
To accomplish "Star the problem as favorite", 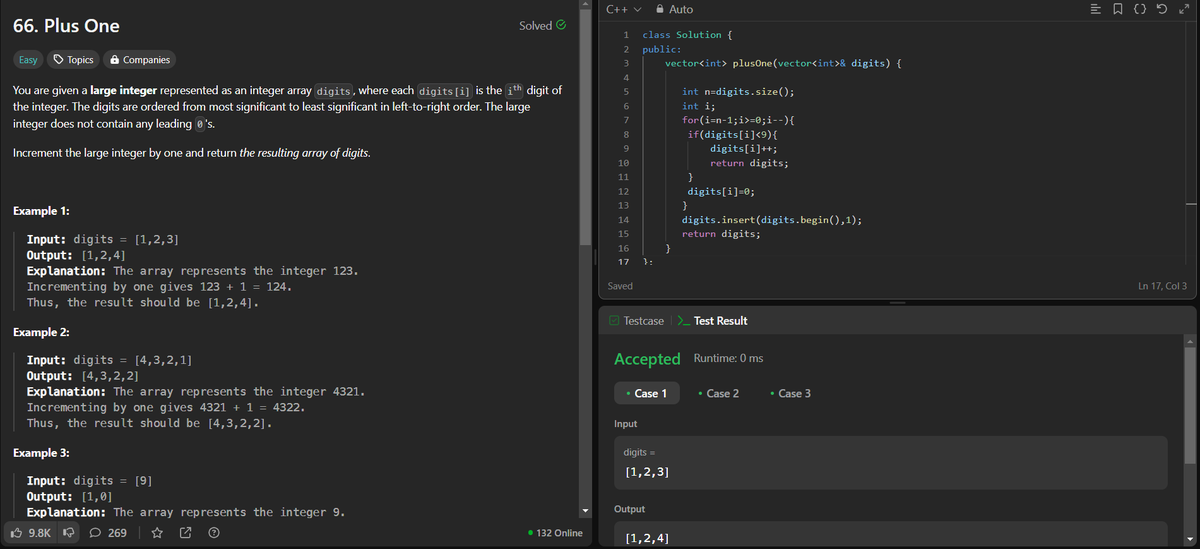I will 157,533.
